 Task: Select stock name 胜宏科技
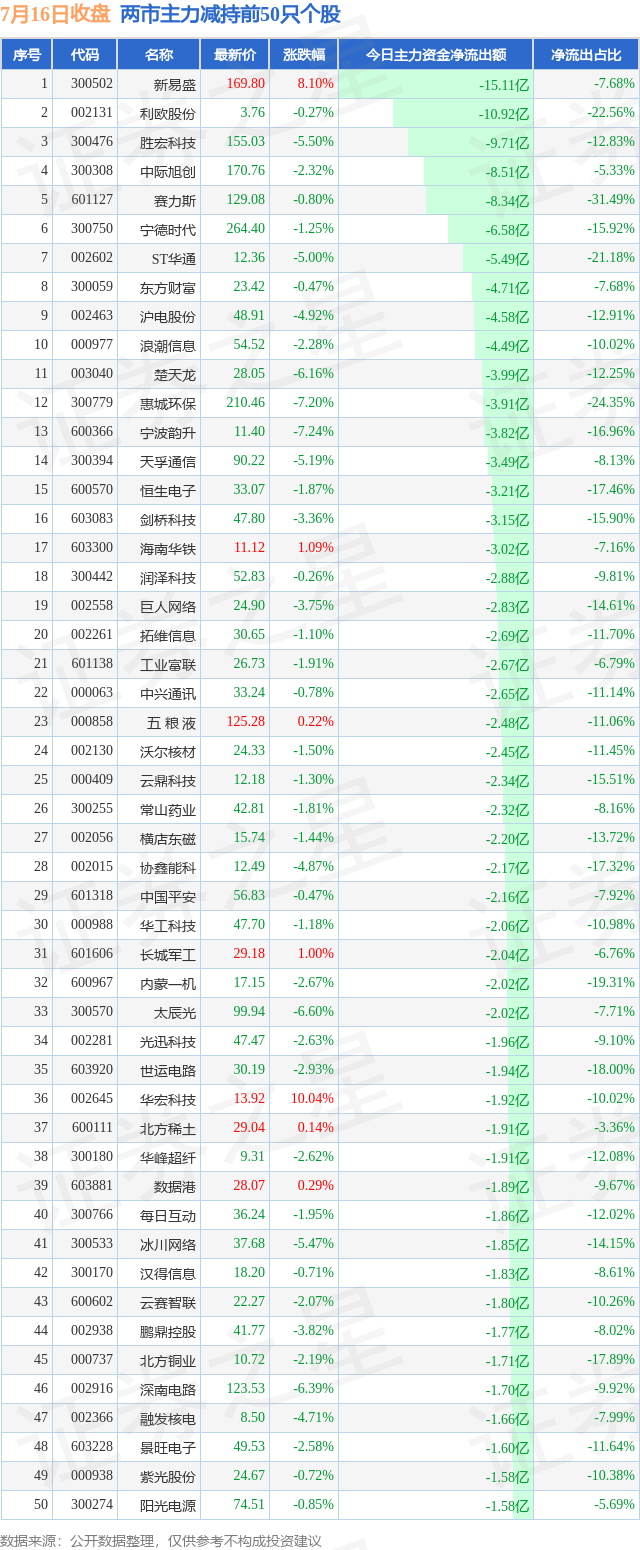(168, 143)
